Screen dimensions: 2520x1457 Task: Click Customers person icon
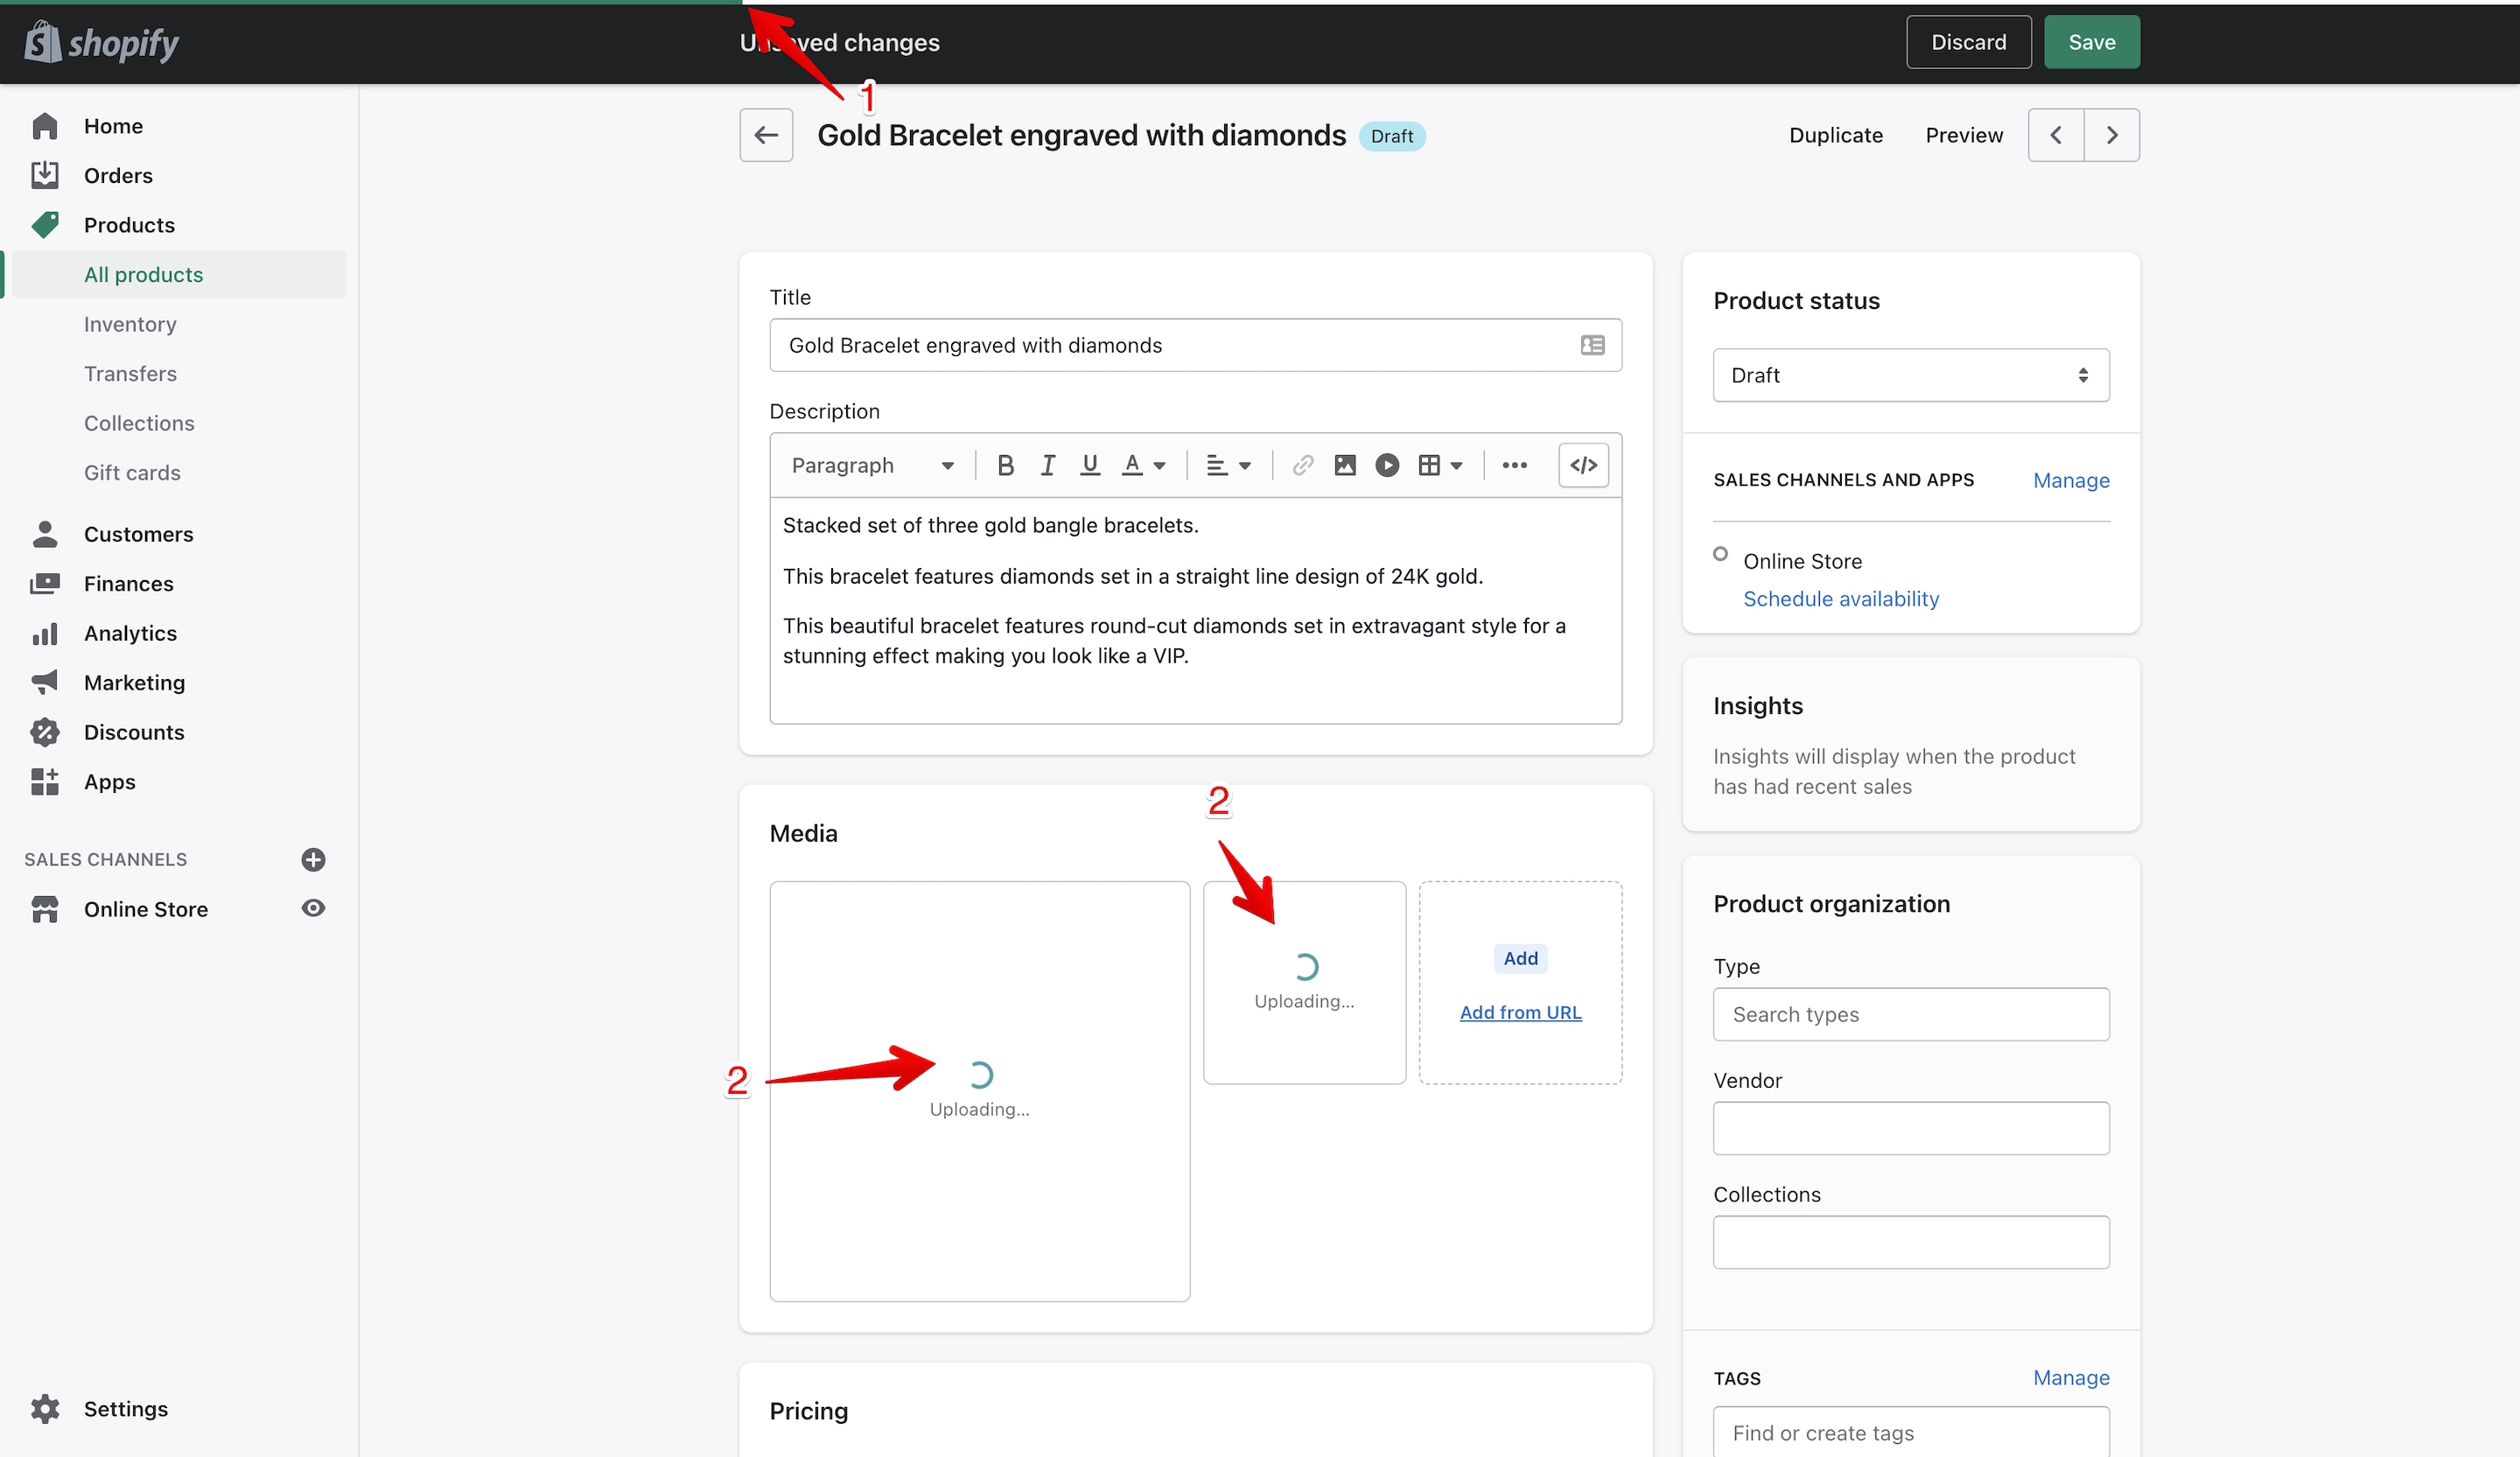point(45,534)
